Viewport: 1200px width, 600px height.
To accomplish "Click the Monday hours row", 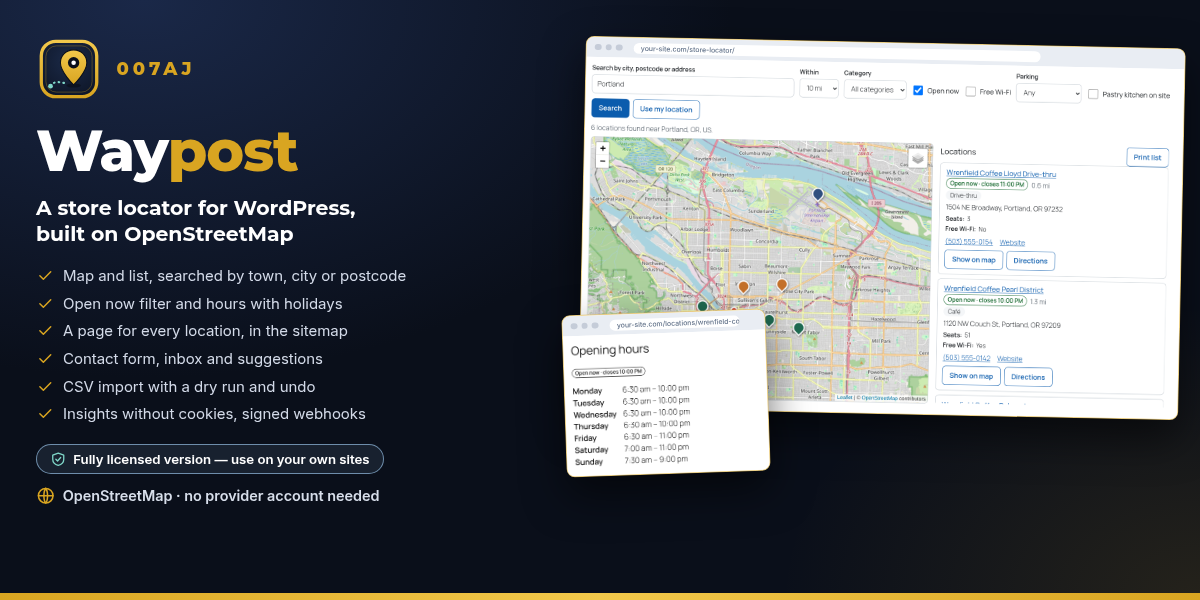I will [630, 389].
